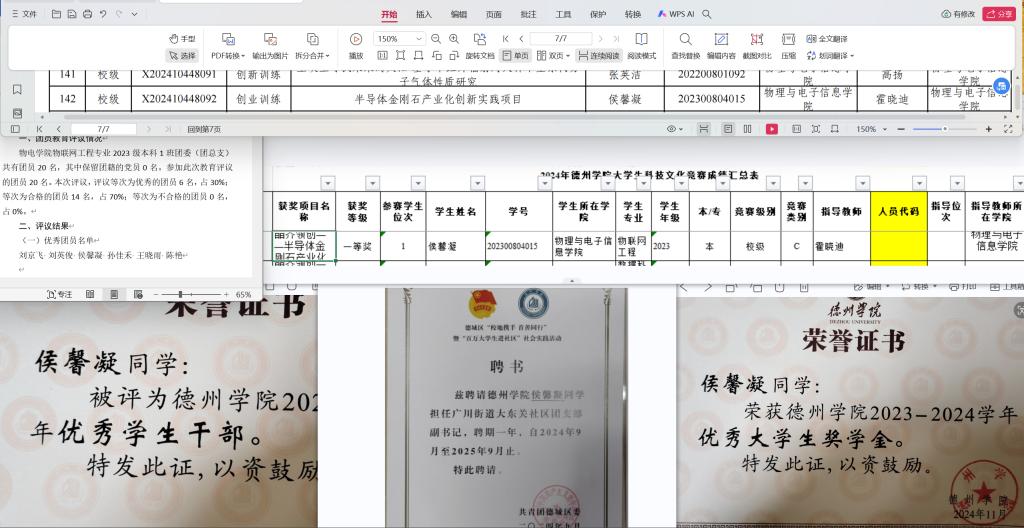Jump to first page in top toolbar

tap(506, 39)
